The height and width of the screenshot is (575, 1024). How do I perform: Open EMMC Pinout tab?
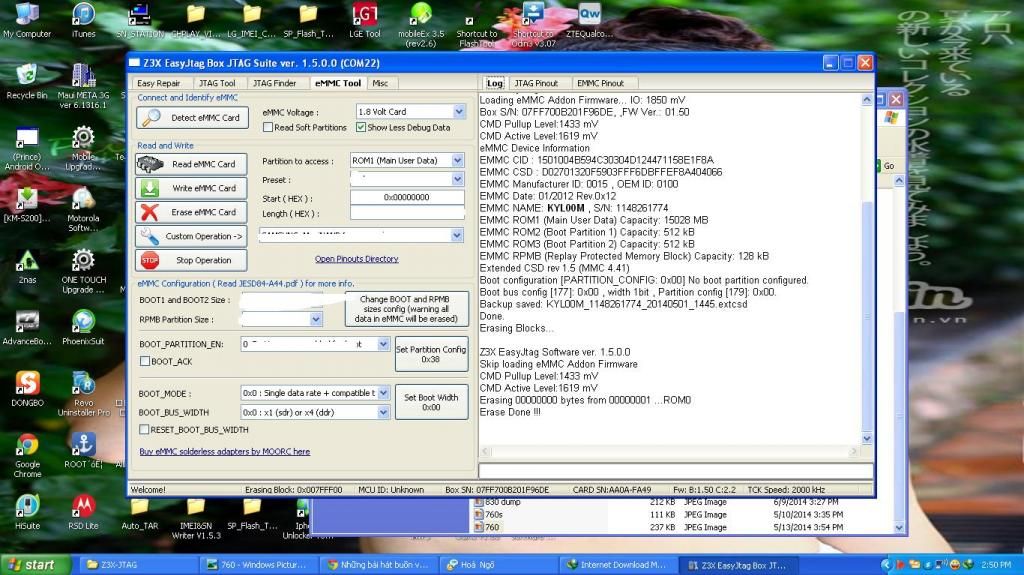coord(600,83)
